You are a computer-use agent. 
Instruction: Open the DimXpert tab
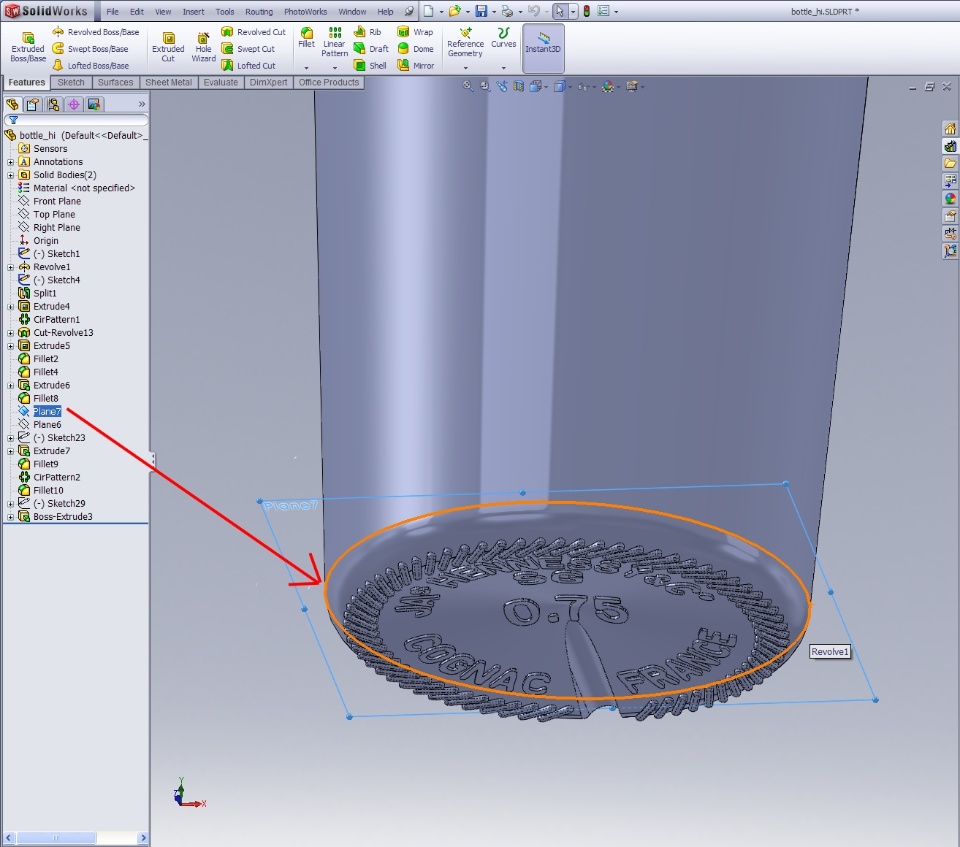point(268,83)
